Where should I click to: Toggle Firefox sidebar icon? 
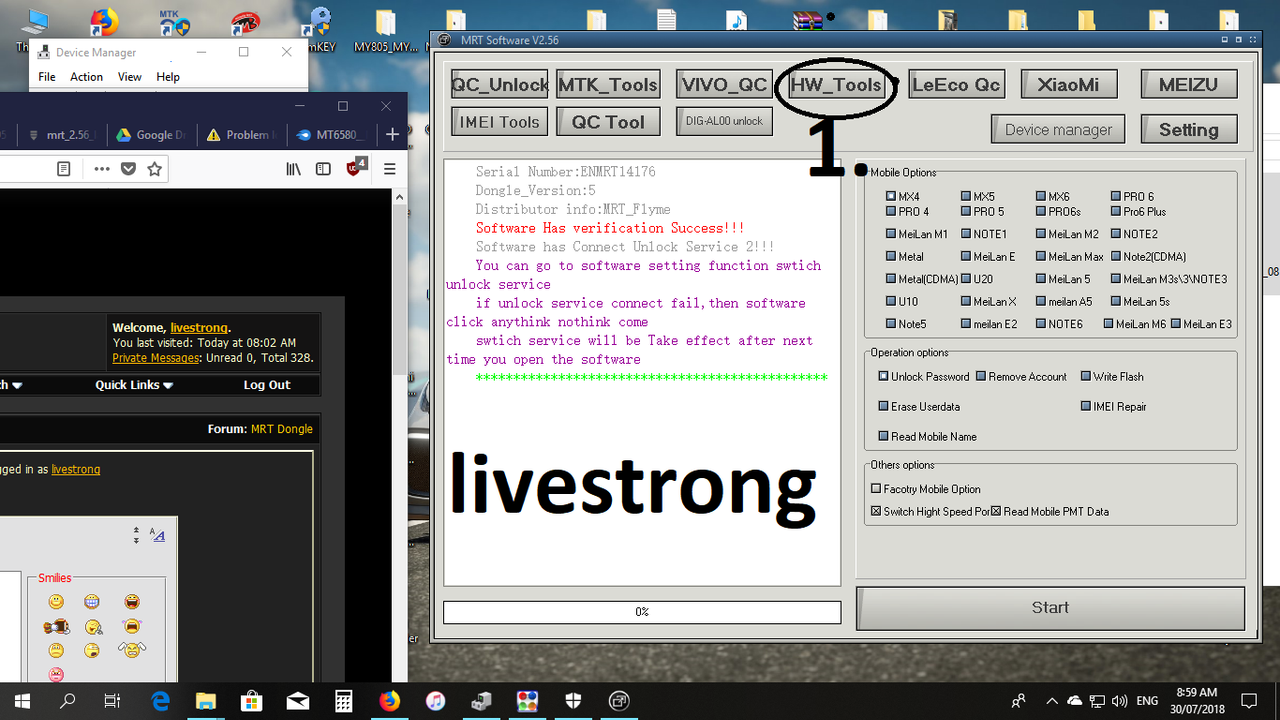323,169
